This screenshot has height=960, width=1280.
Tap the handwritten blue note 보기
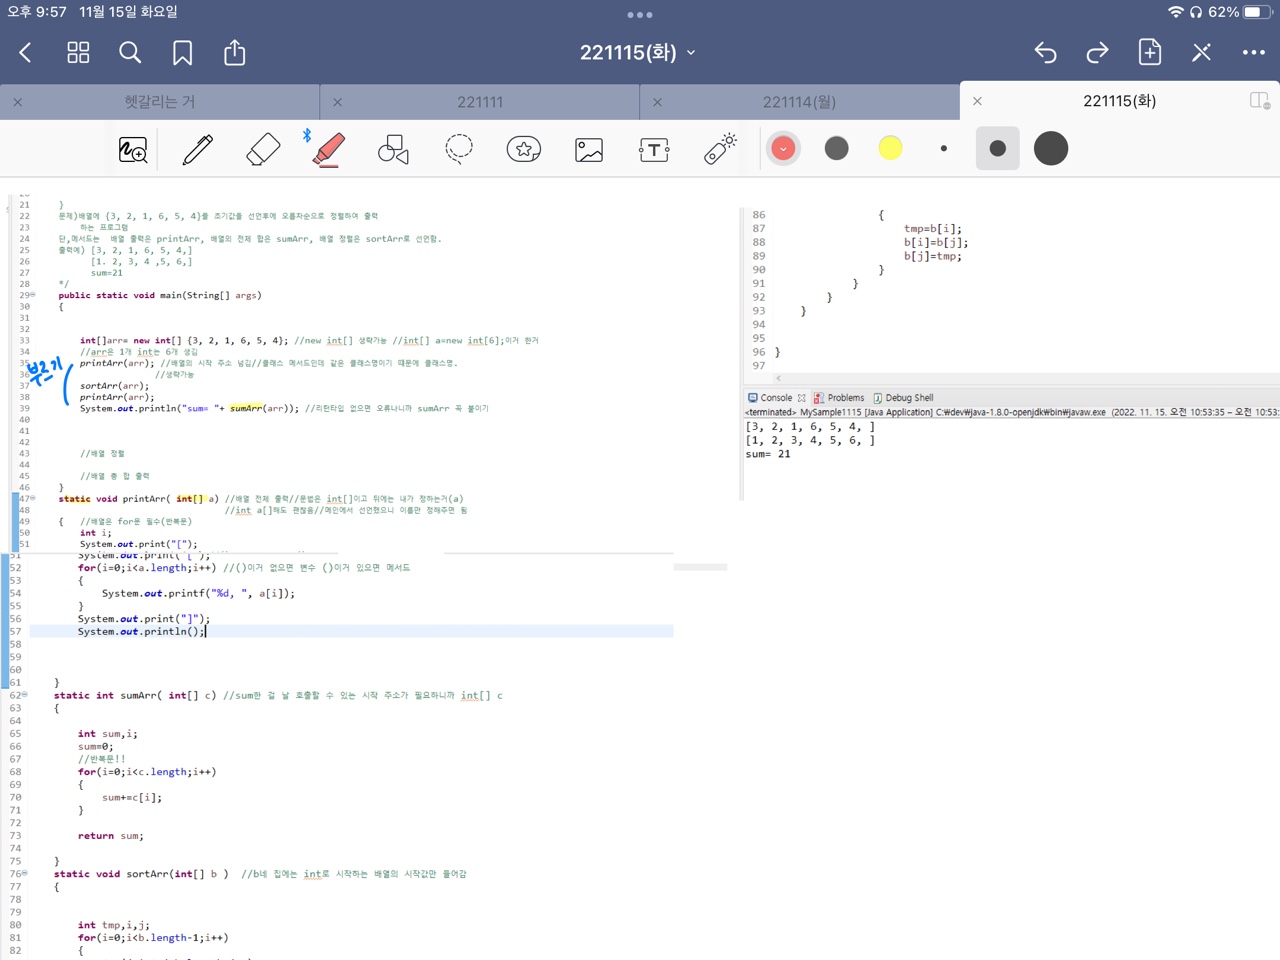(45, 372)
